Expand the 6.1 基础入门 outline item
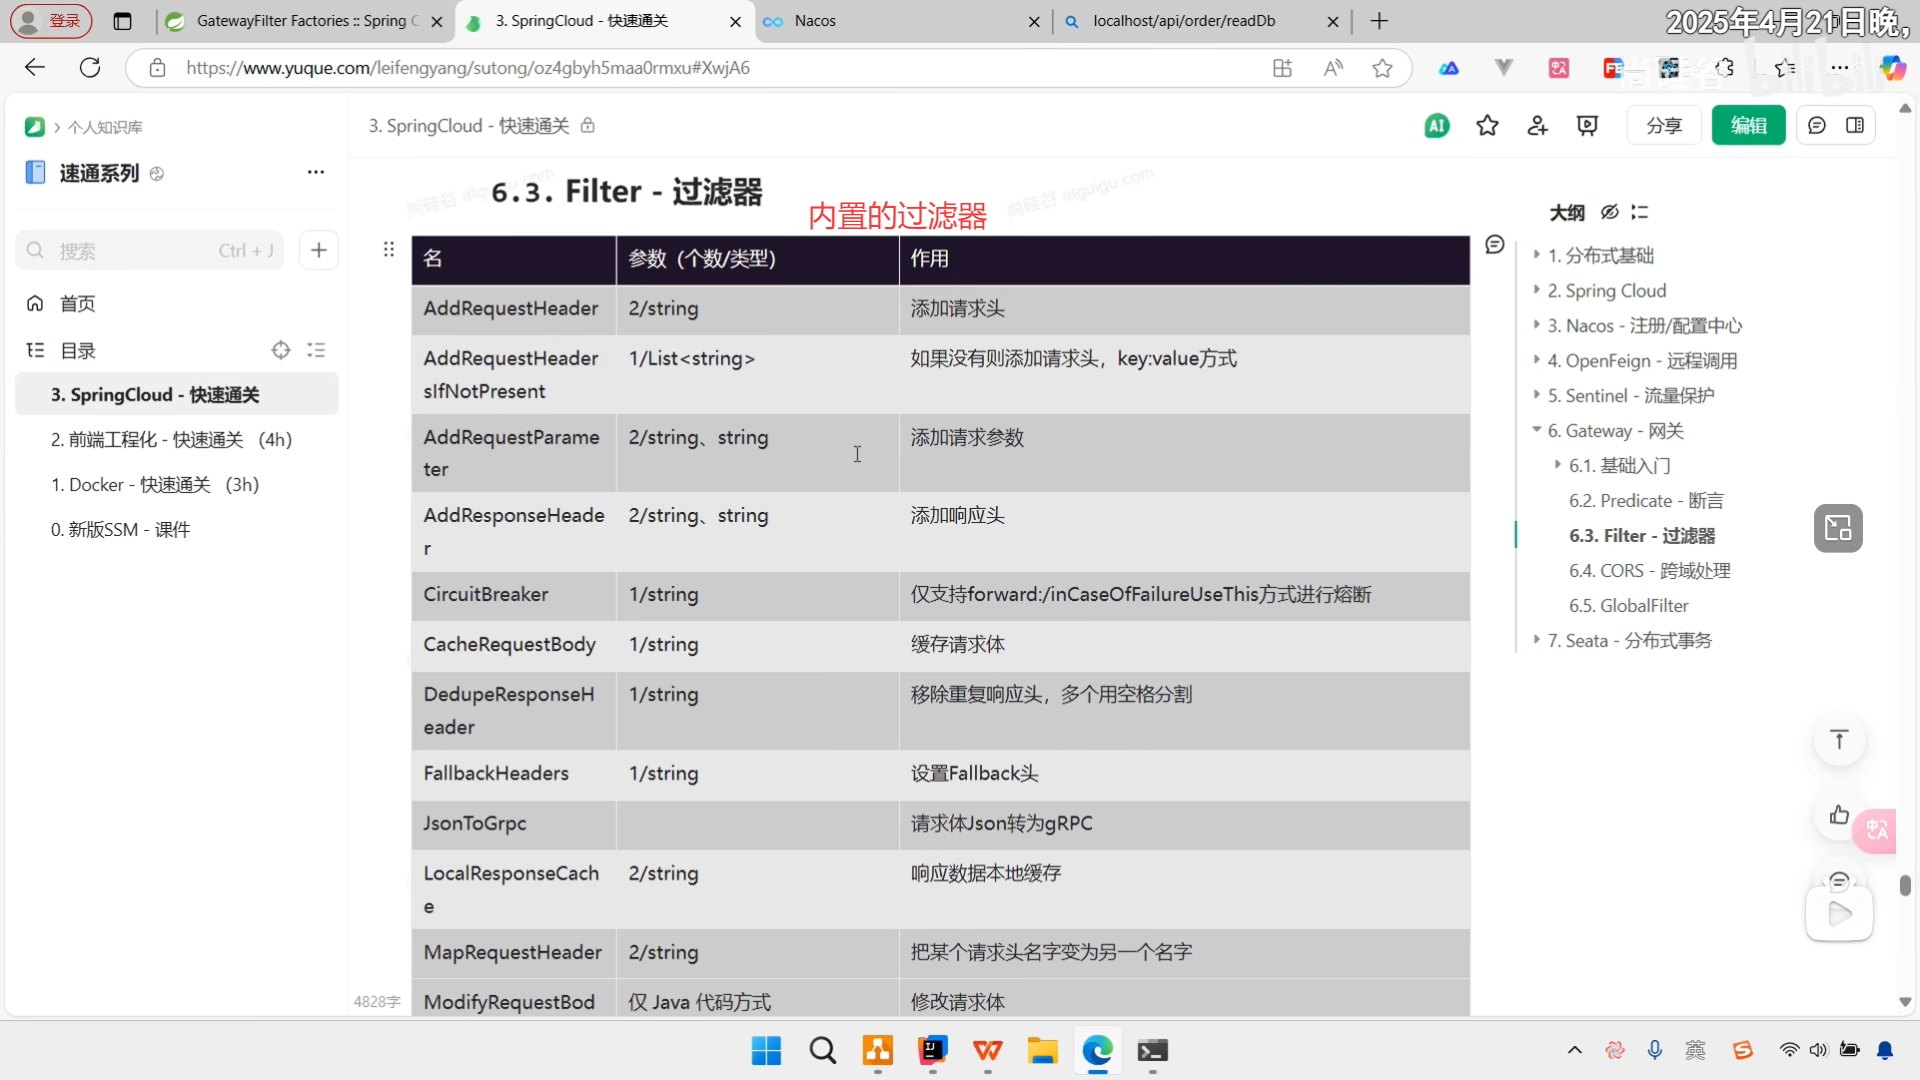This screenshot has width=1920, height=1080. [x=1558, y=465]
